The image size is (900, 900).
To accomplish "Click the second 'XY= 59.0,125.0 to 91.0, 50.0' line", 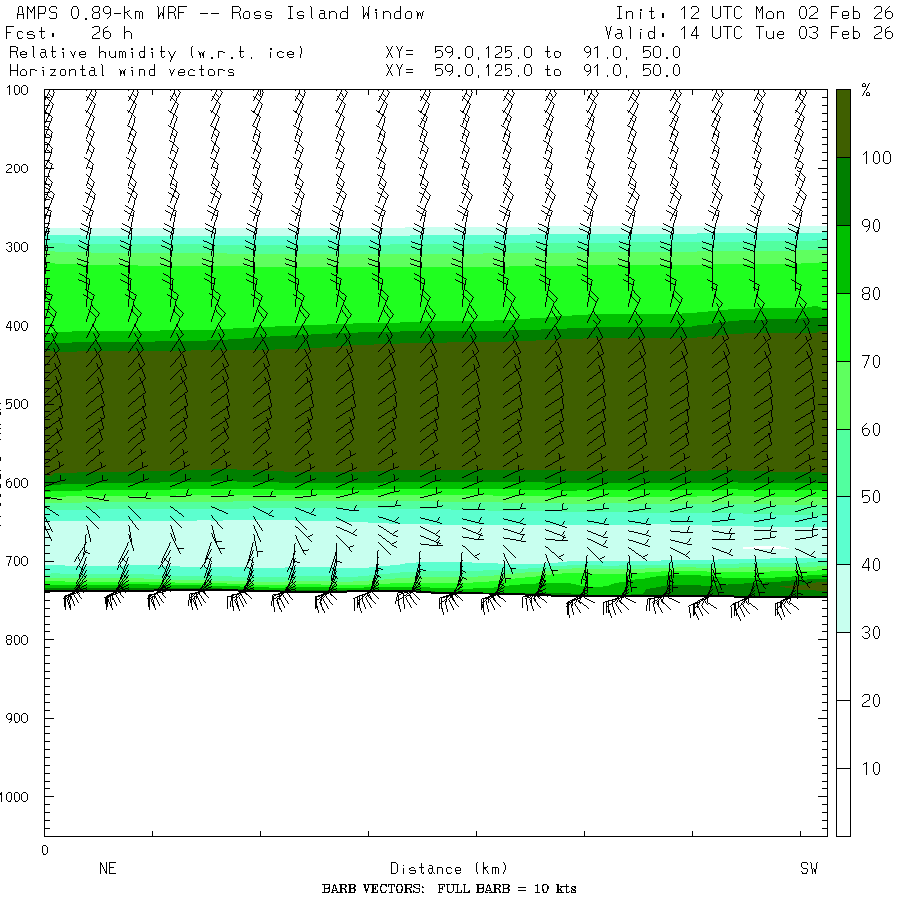I will [x=533, y=71].
